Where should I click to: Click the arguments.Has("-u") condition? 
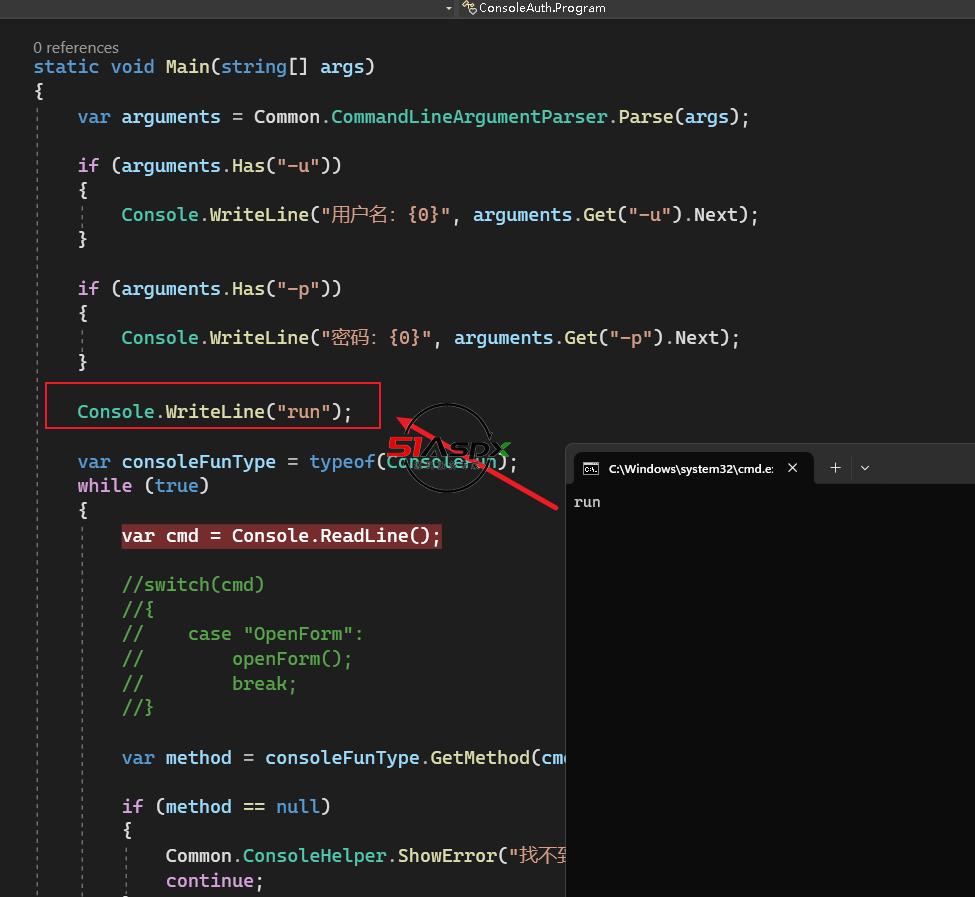226,166
